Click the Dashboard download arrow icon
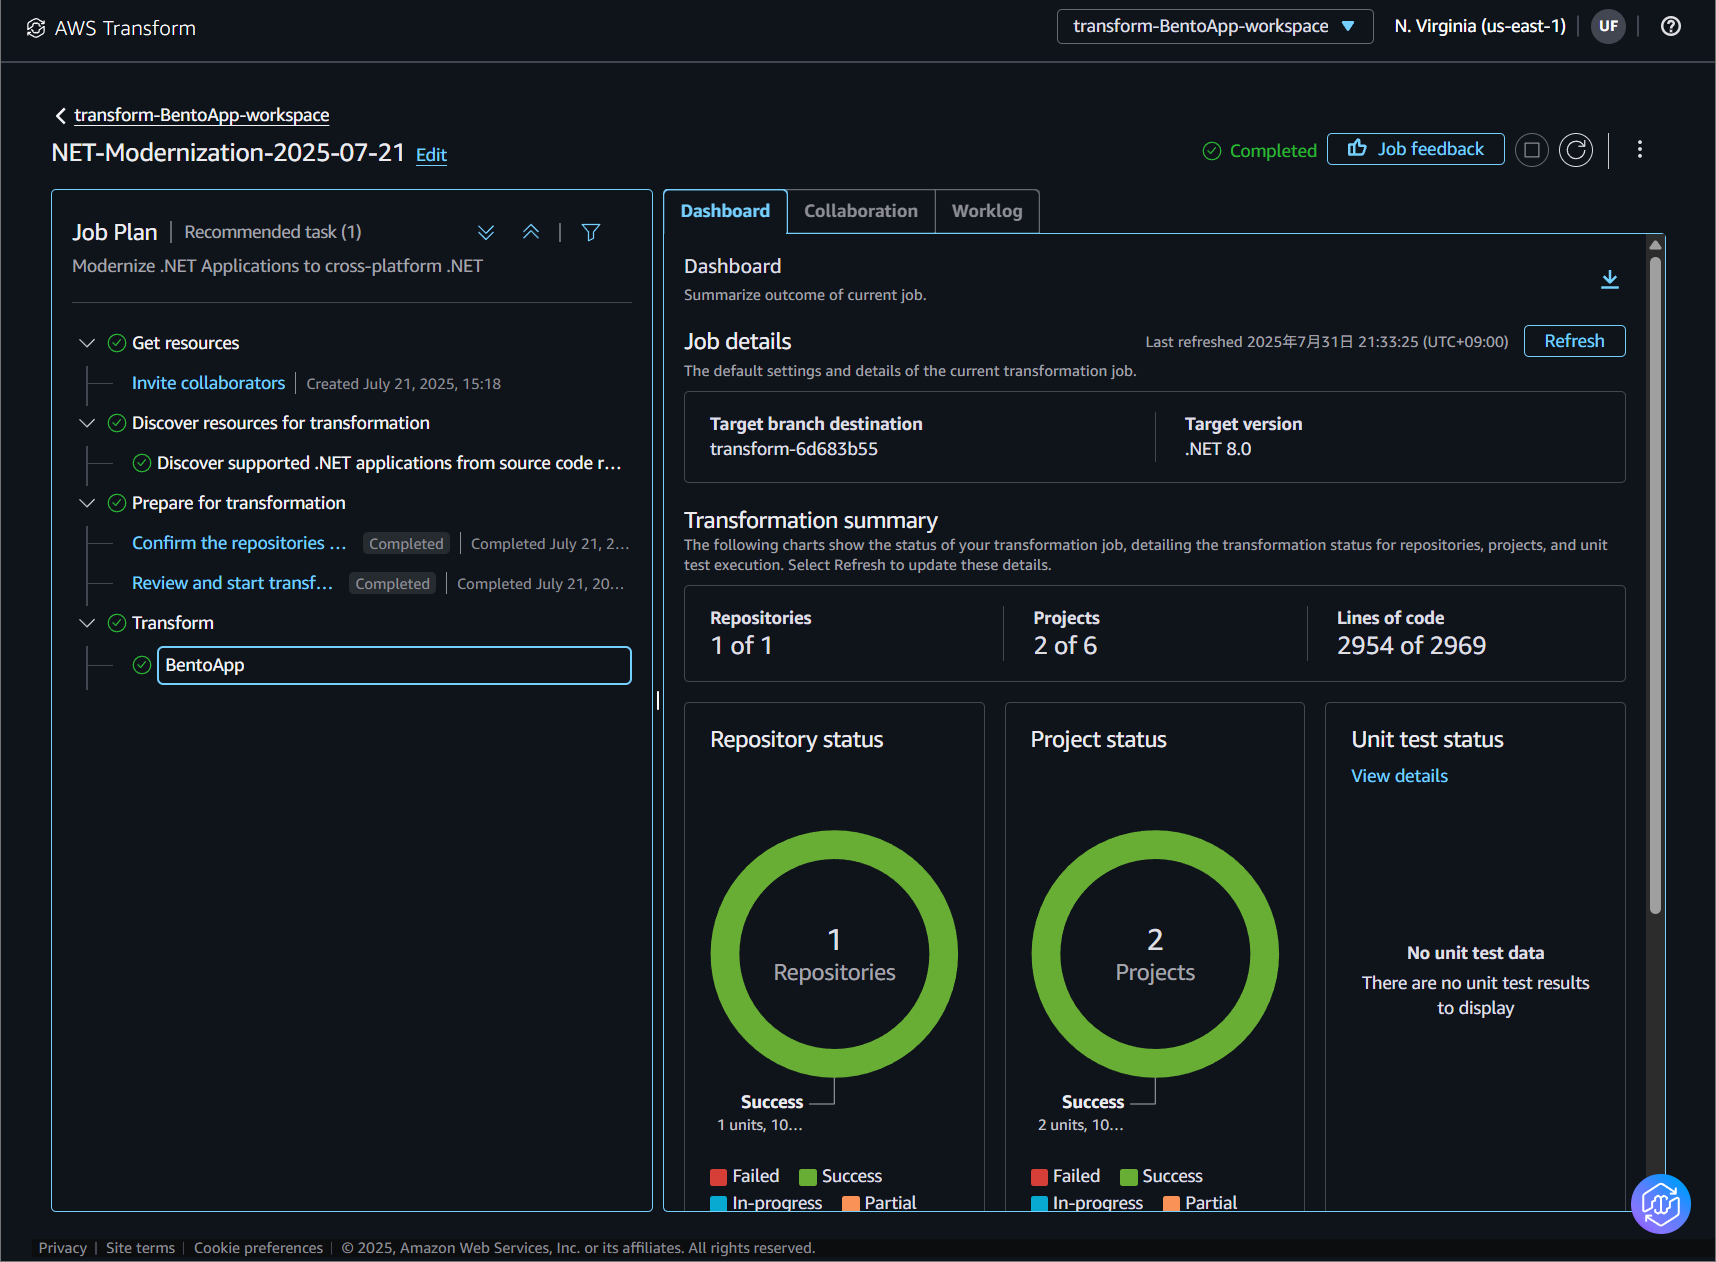This screenshot has height=1262, width=1716. pyautogui.click(x=1610, y=279)
